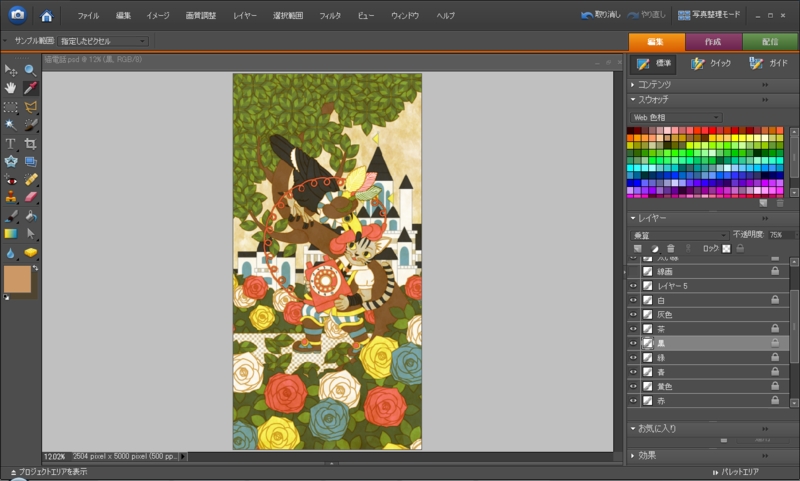
Task: Open the イメージ menu
Action: 158,16
